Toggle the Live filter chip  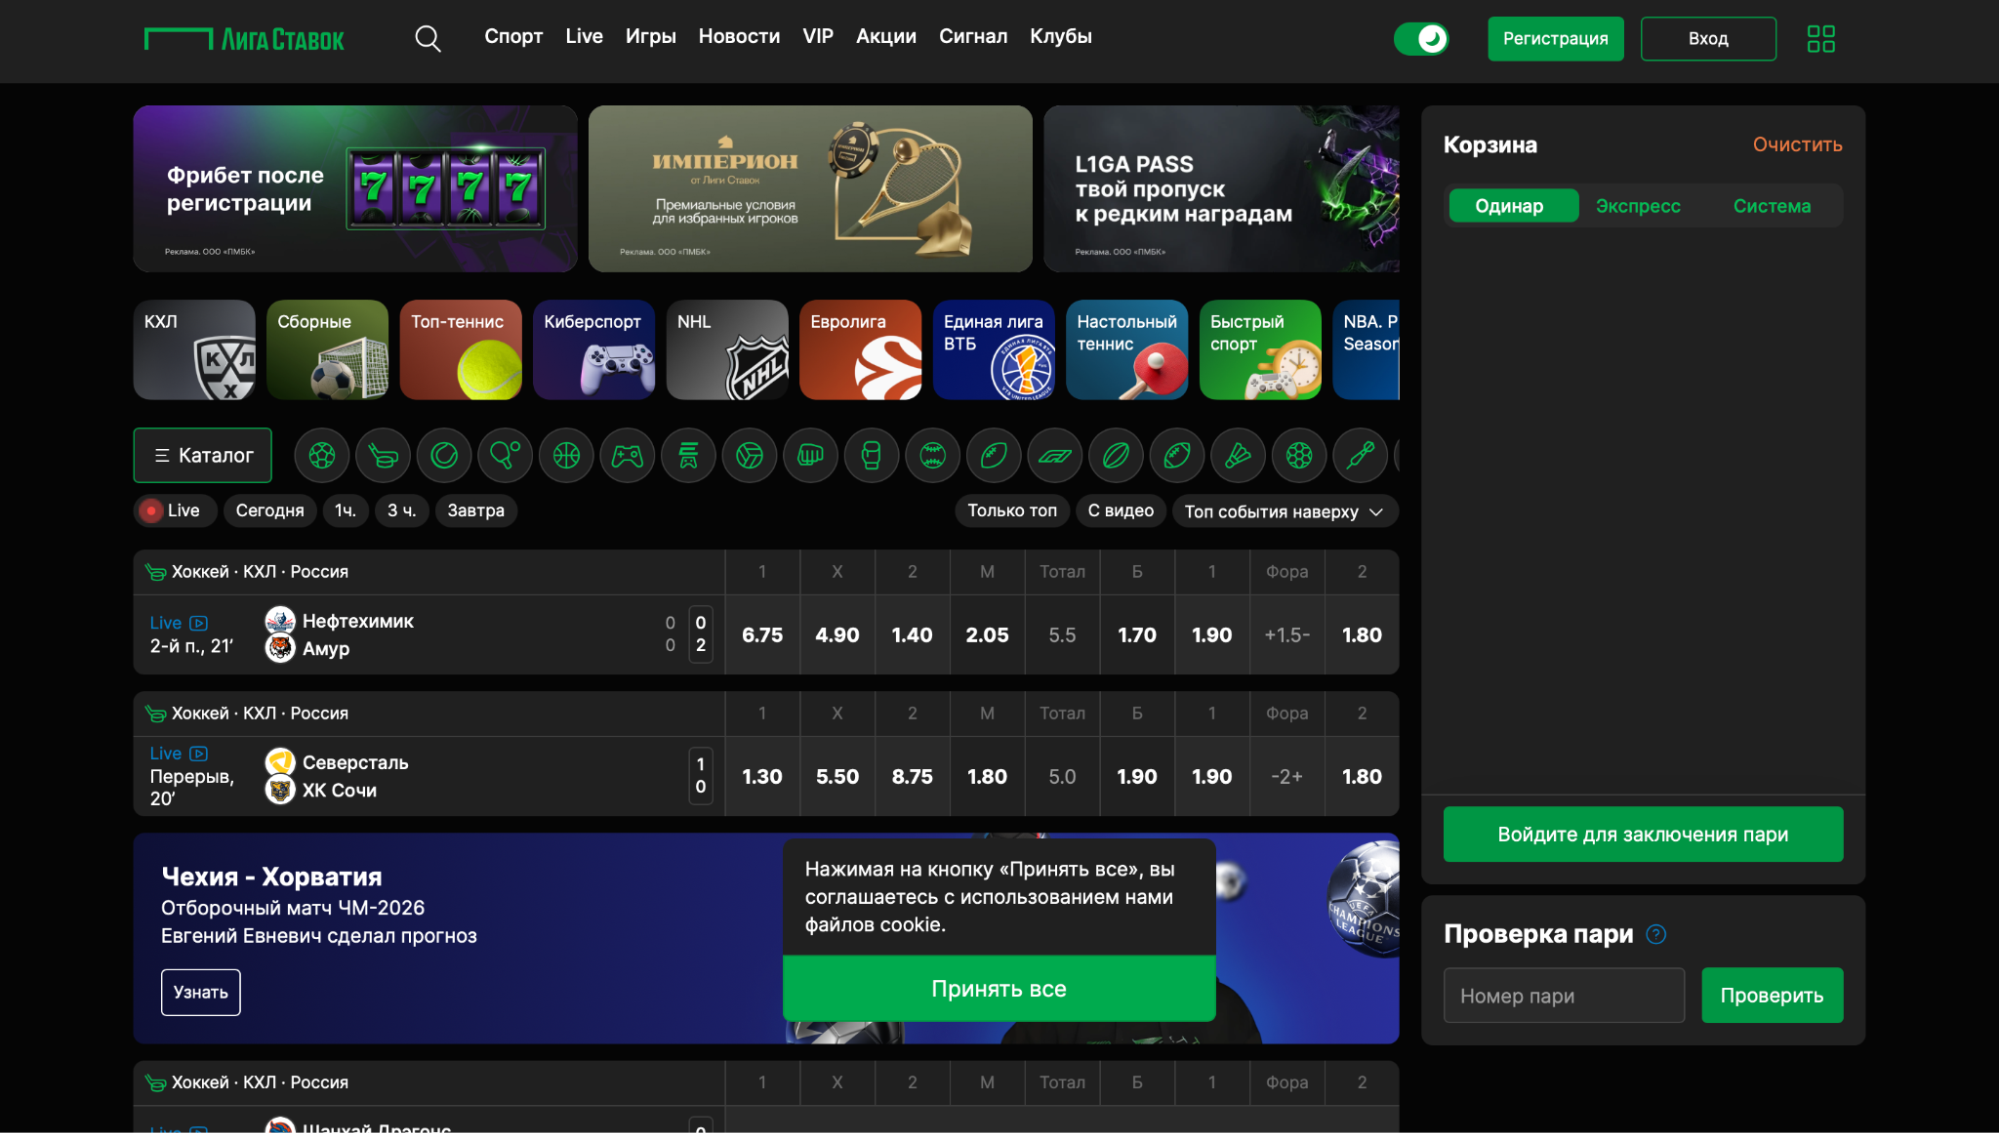[173, 511]
